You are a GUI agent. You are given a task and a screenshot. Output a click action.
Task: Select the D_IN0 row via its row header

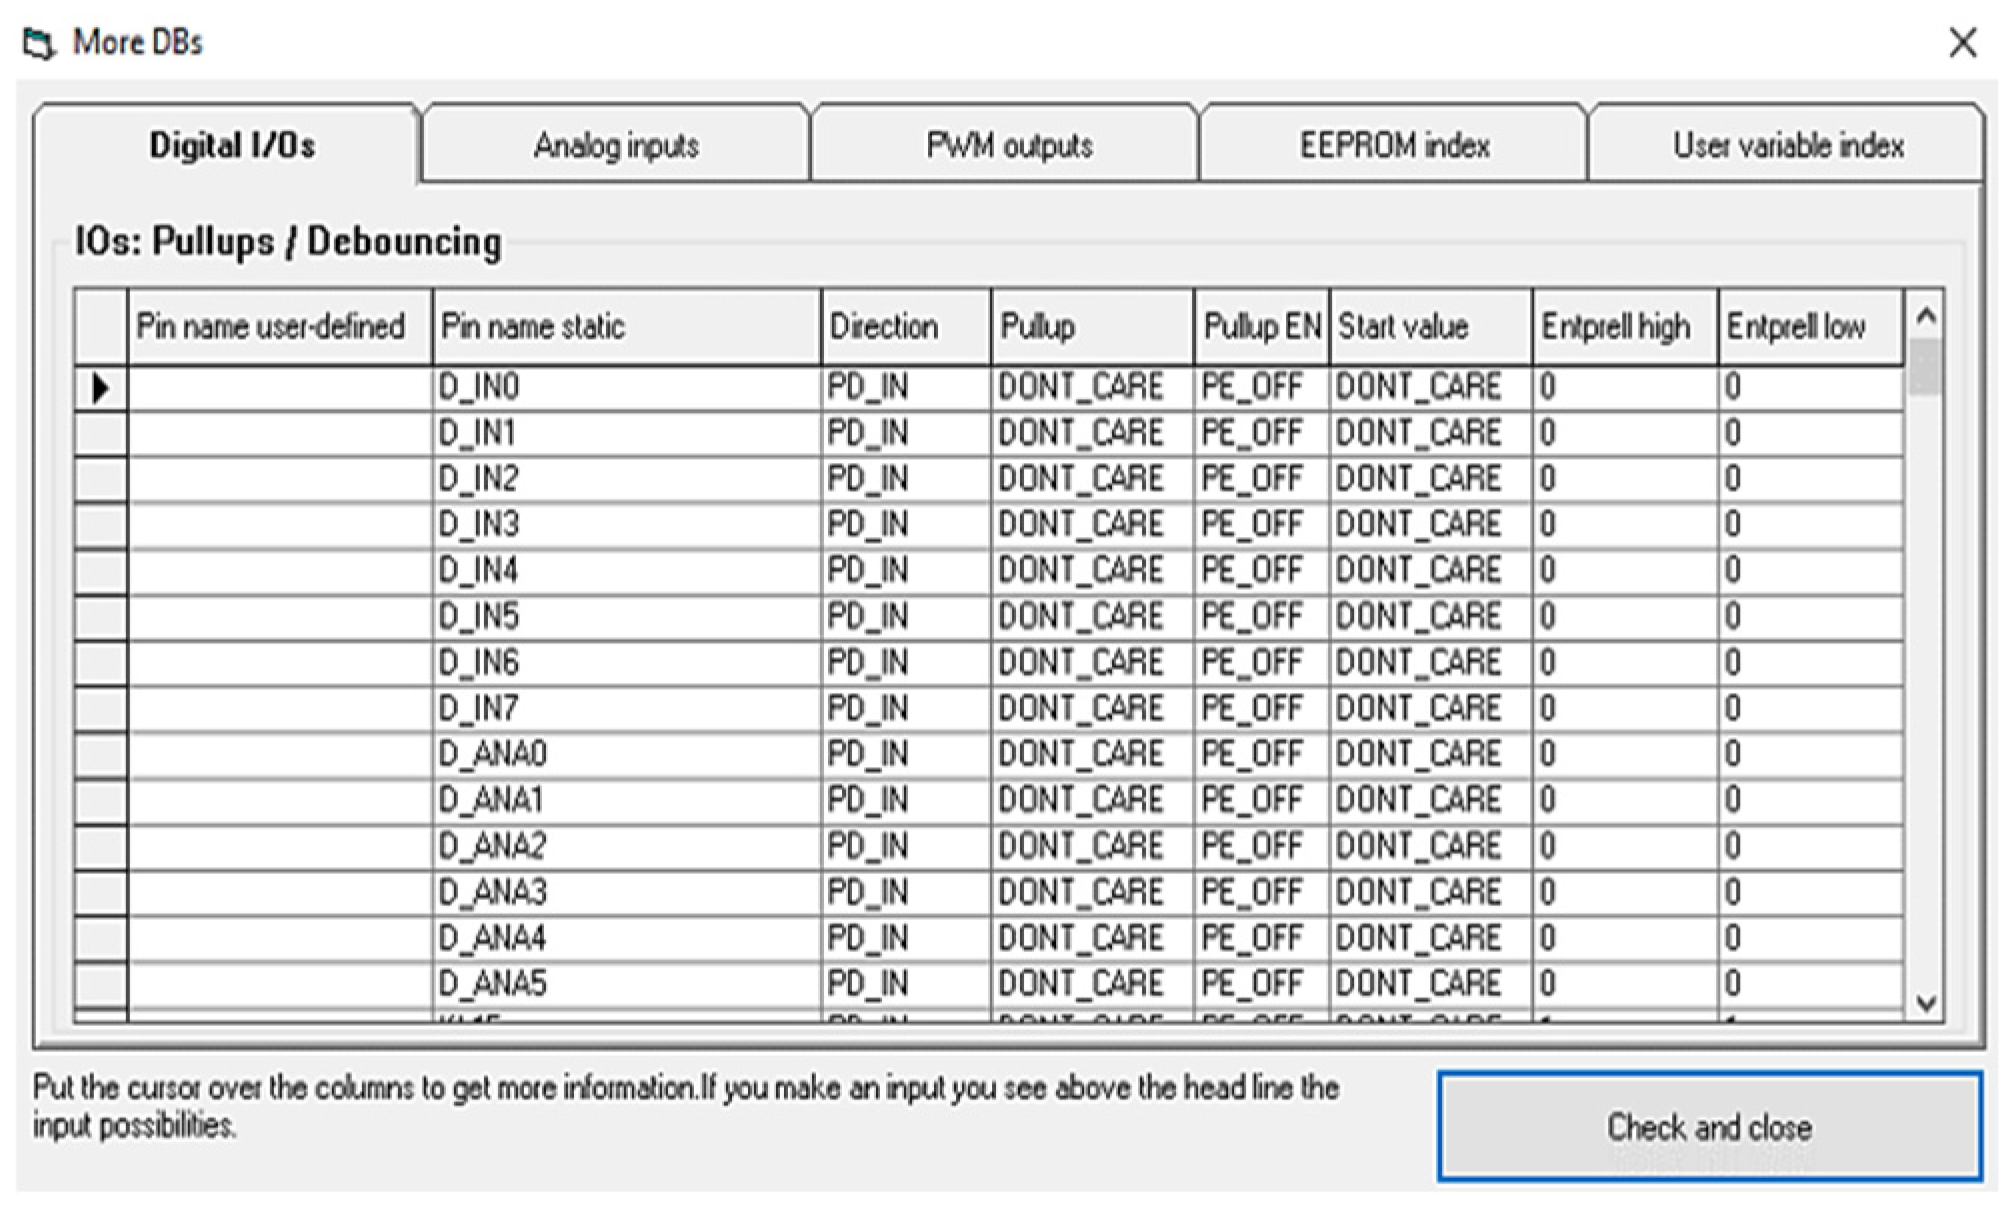click(101, 388)
